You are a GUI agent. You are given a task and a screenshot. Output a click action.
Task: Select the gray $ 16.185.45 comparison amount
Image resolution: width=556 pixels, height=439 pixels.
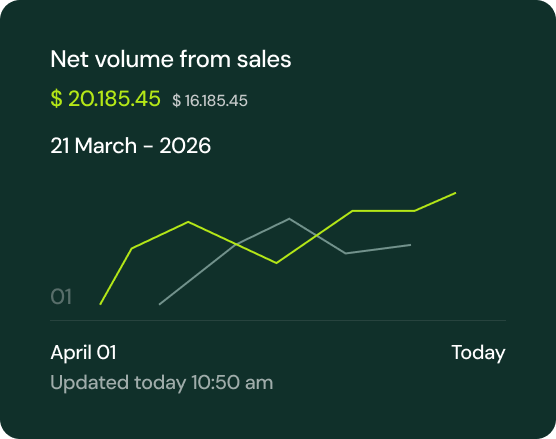click(x=210, y=100)
